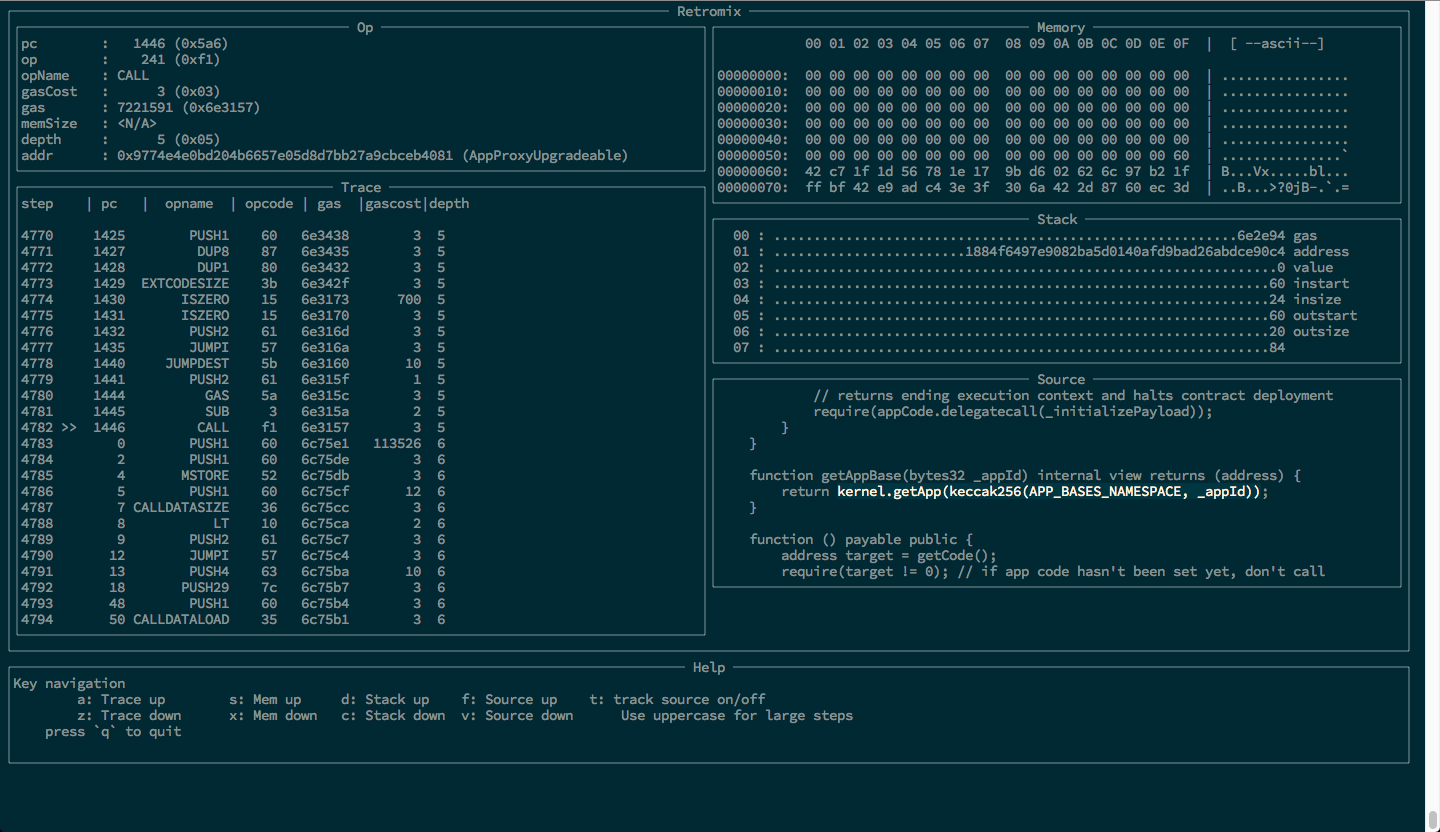Click the Trace panel header
This screenshot has width=1440, height=832.
tap(361, 187)
